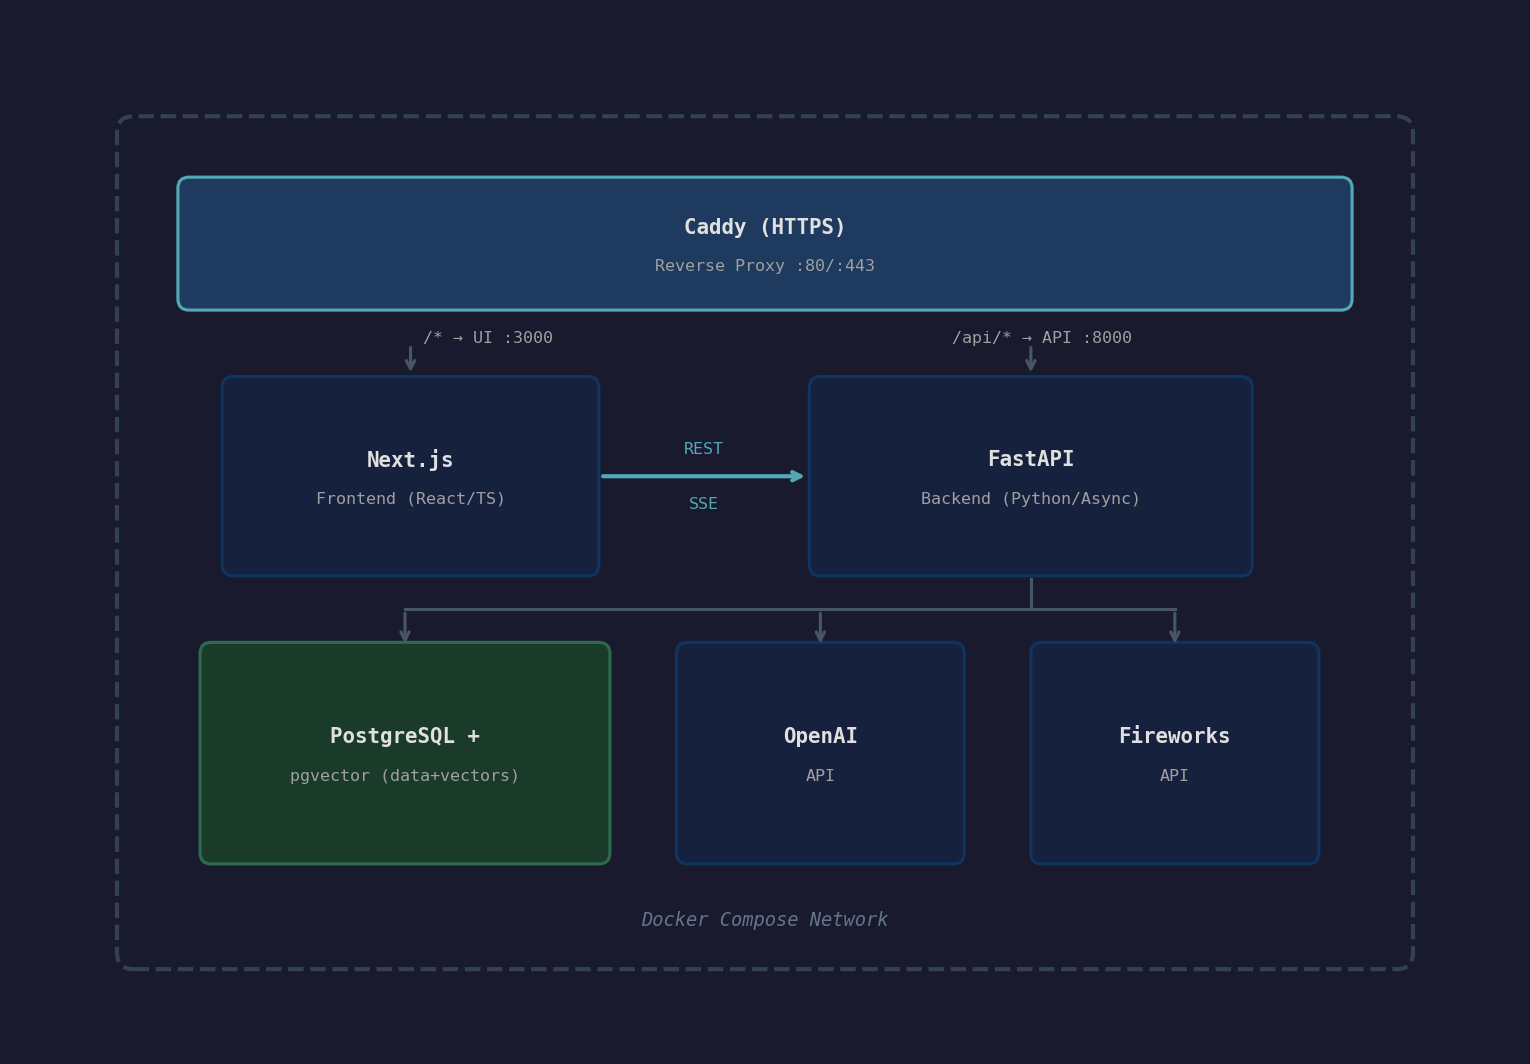Select the Caddy (HTTPS) reverse proxy node

pos(764,243)
